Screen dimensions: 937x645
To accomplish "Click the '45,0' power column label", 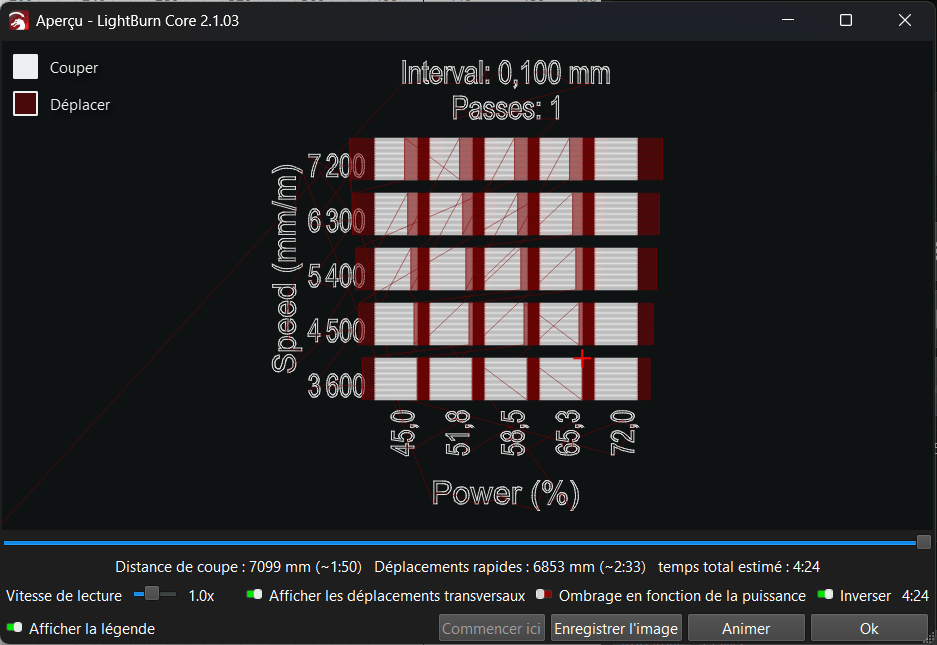I will coord(403,433).
